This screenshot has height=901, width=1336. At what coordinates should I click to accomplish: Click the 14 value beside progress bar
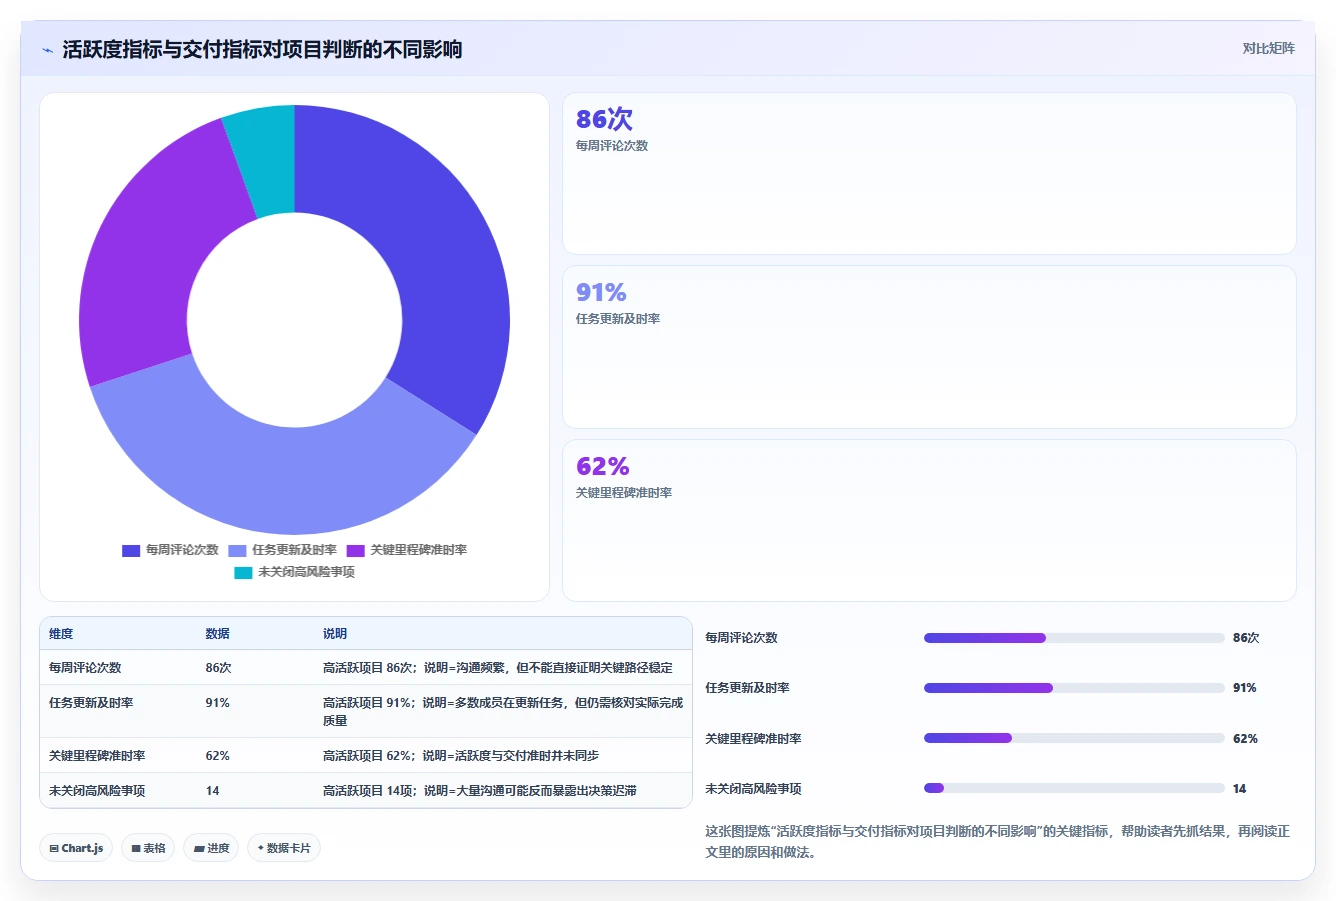1240,789
